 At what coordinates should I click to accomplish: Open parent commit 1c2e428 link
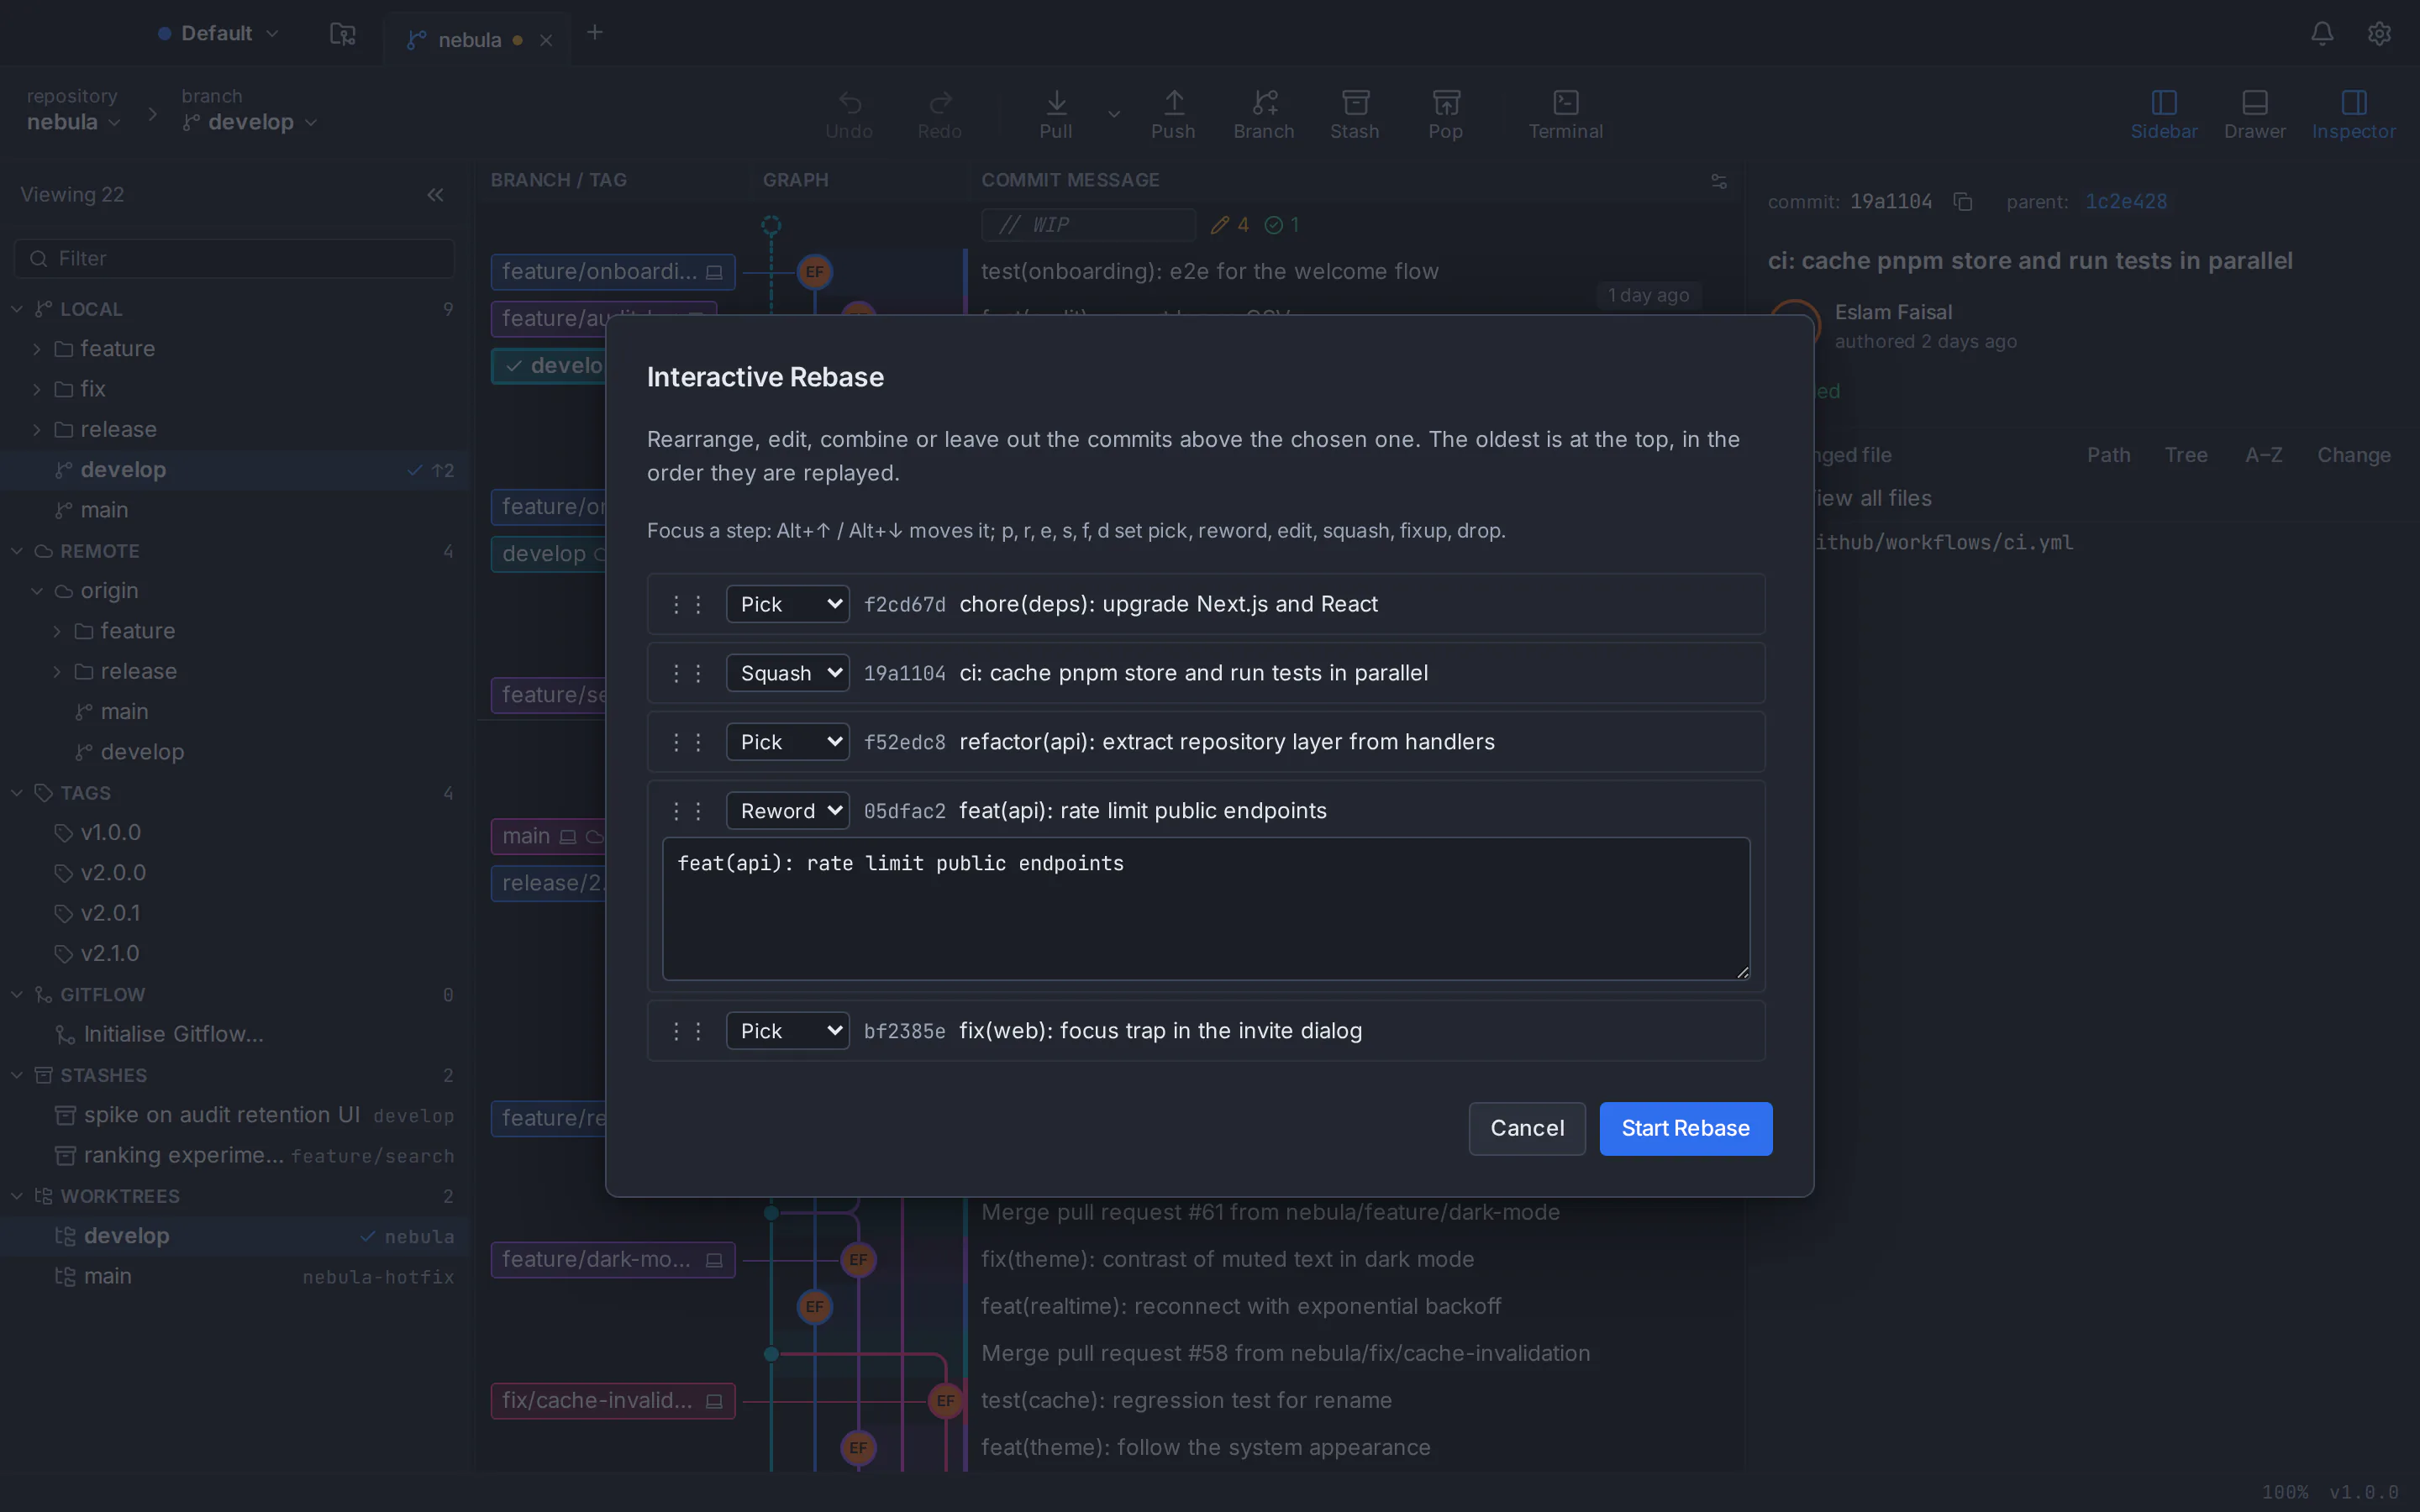tap(2126, 202)
